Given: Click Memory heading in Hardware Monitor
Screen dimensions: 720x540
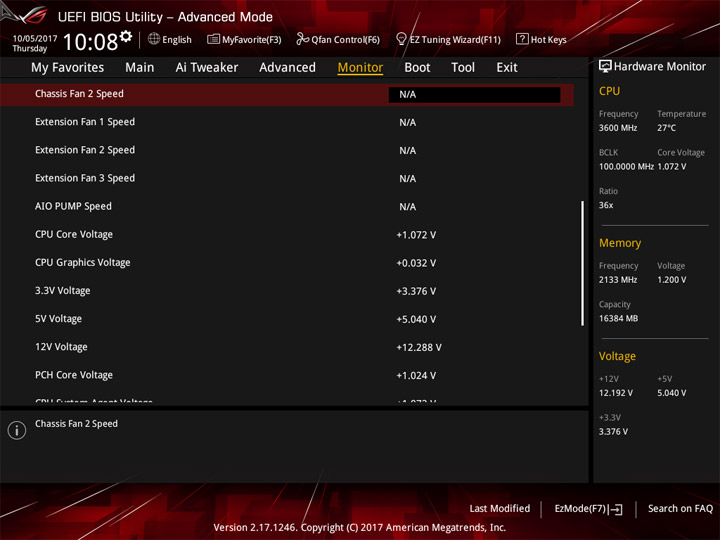Looking at the screenshot, I should tap(620, 243).
